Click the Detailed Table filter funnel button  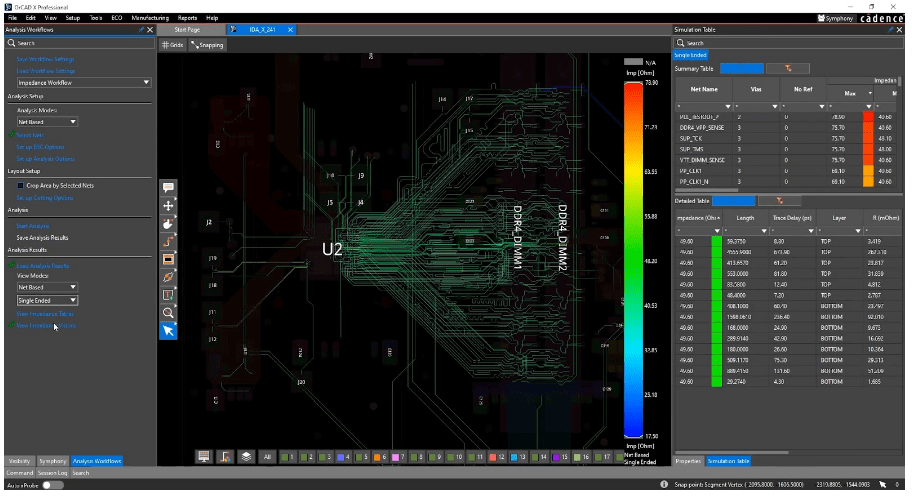click(x=779, y=201)
